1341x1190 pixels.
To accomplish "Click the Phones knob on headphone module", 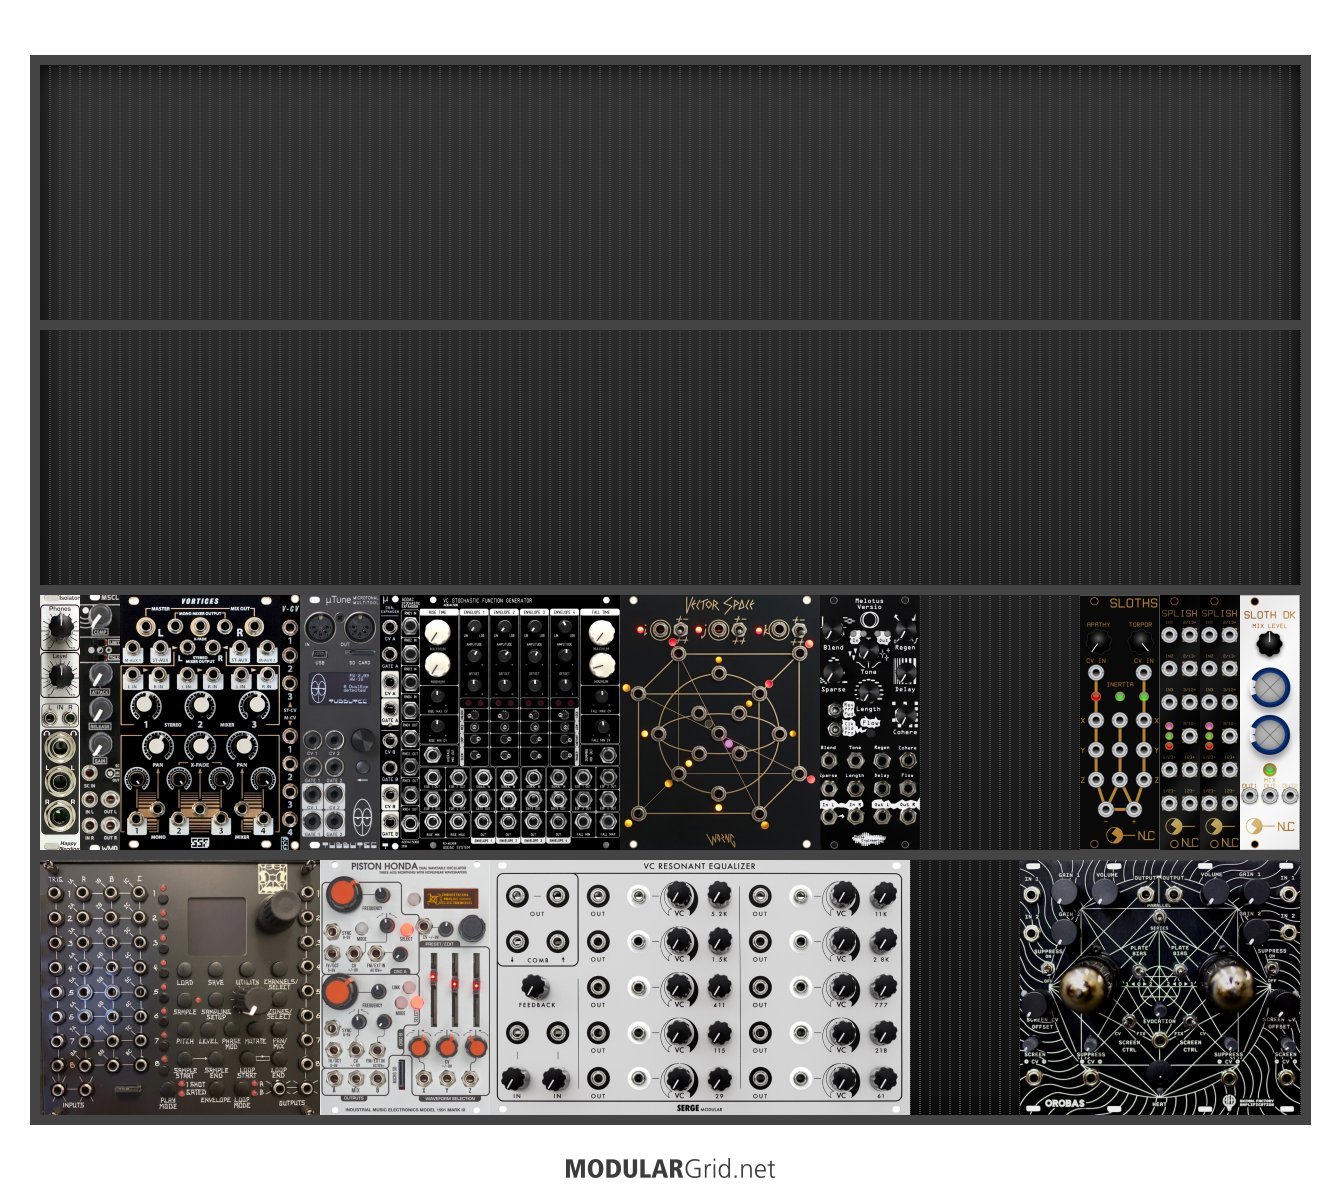I will point(61,626).
